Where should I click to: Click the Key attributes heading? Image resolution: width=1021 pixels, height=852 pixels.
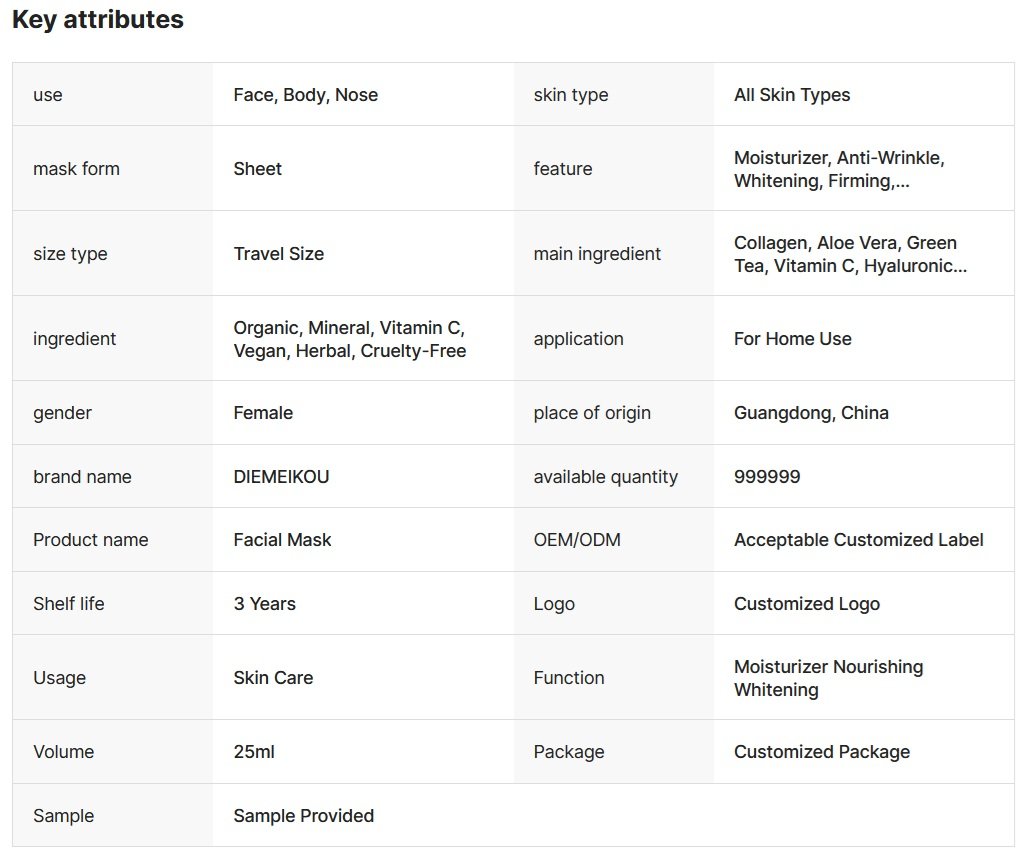point(98,20)
